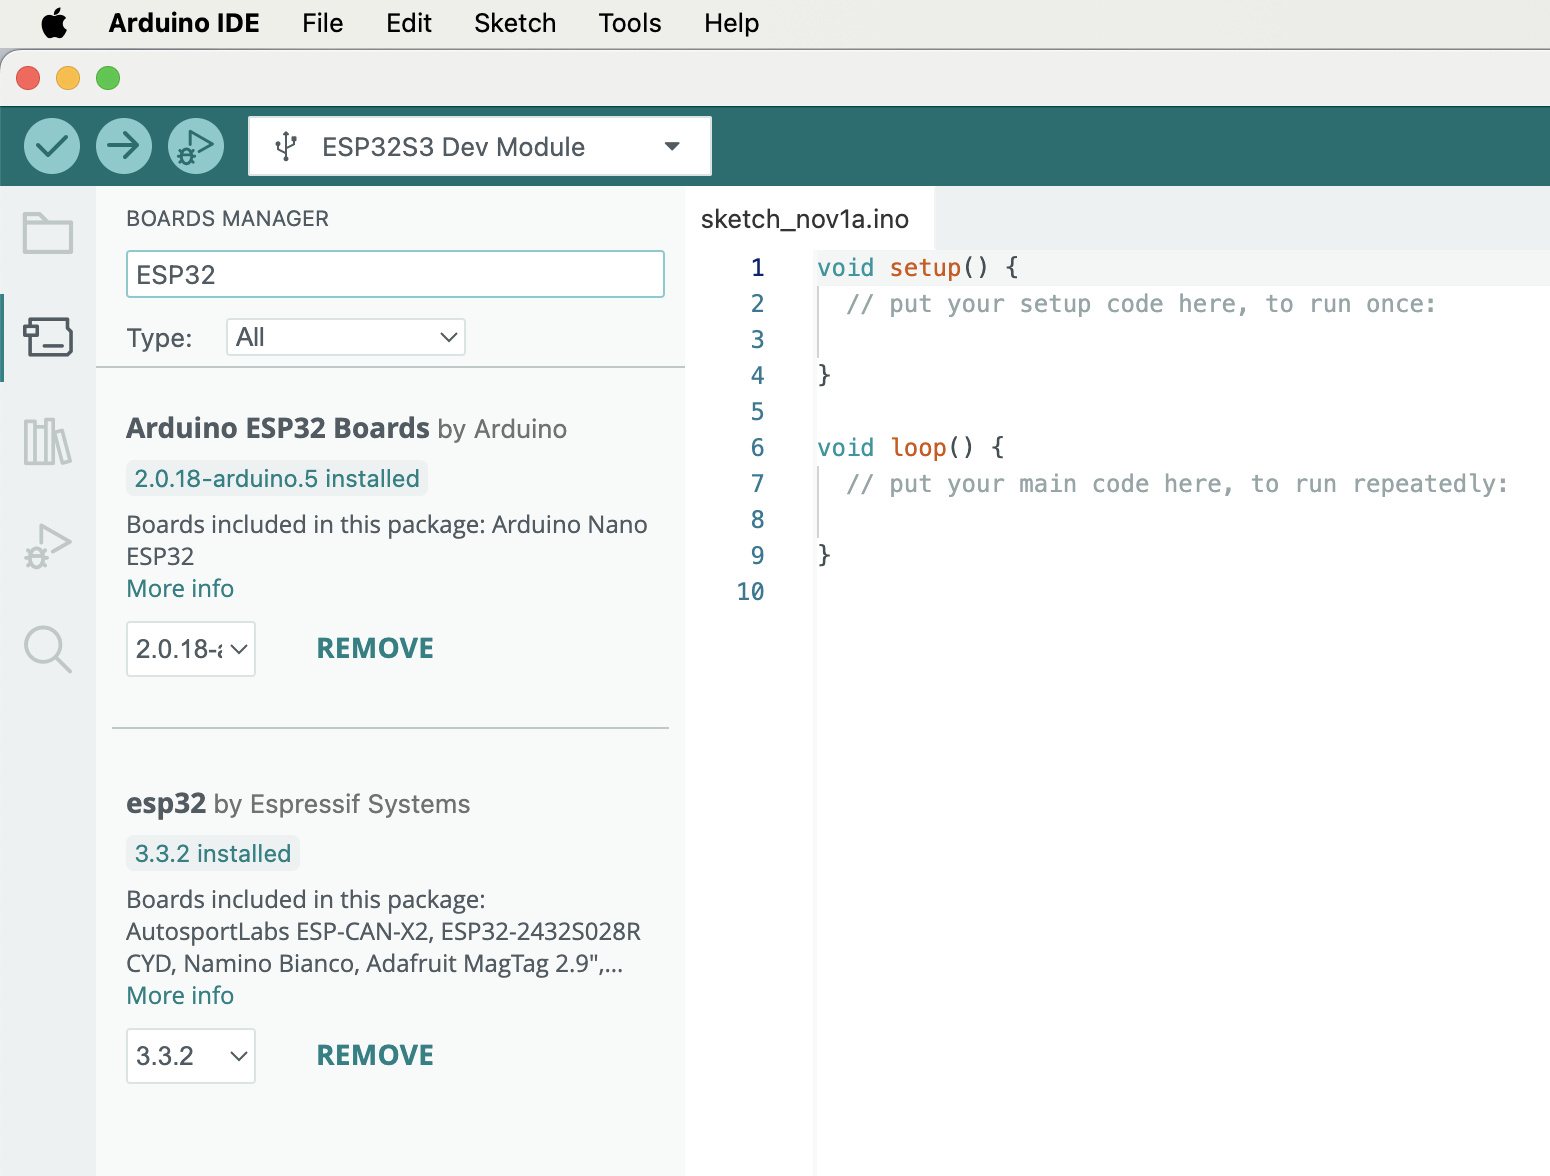Open the Tools menu

pyautogui.click(x=630, y=23)
